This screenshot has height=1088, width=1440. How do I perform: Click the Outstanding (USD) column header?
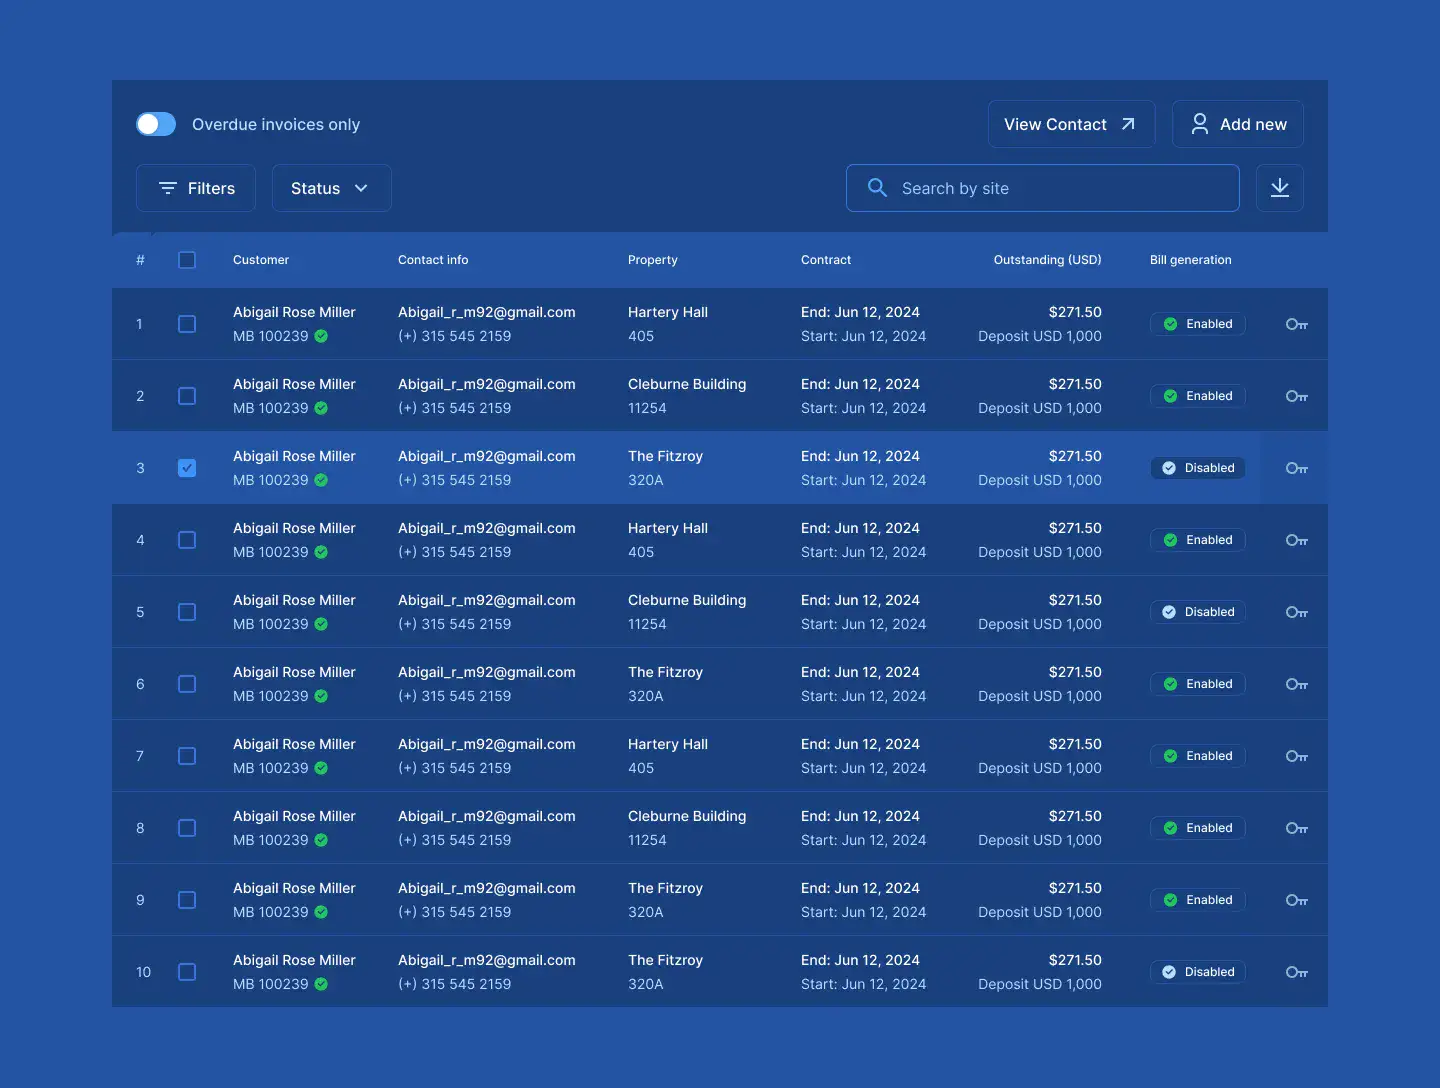click(1047, 260)
